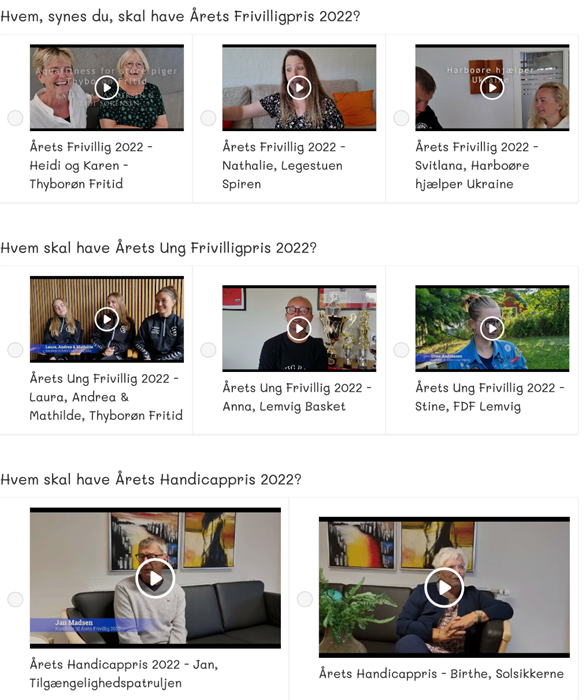
Task: Choose Jan, Tilgængelighedspatruljen radio button
Action: click(x=15, y=599)
